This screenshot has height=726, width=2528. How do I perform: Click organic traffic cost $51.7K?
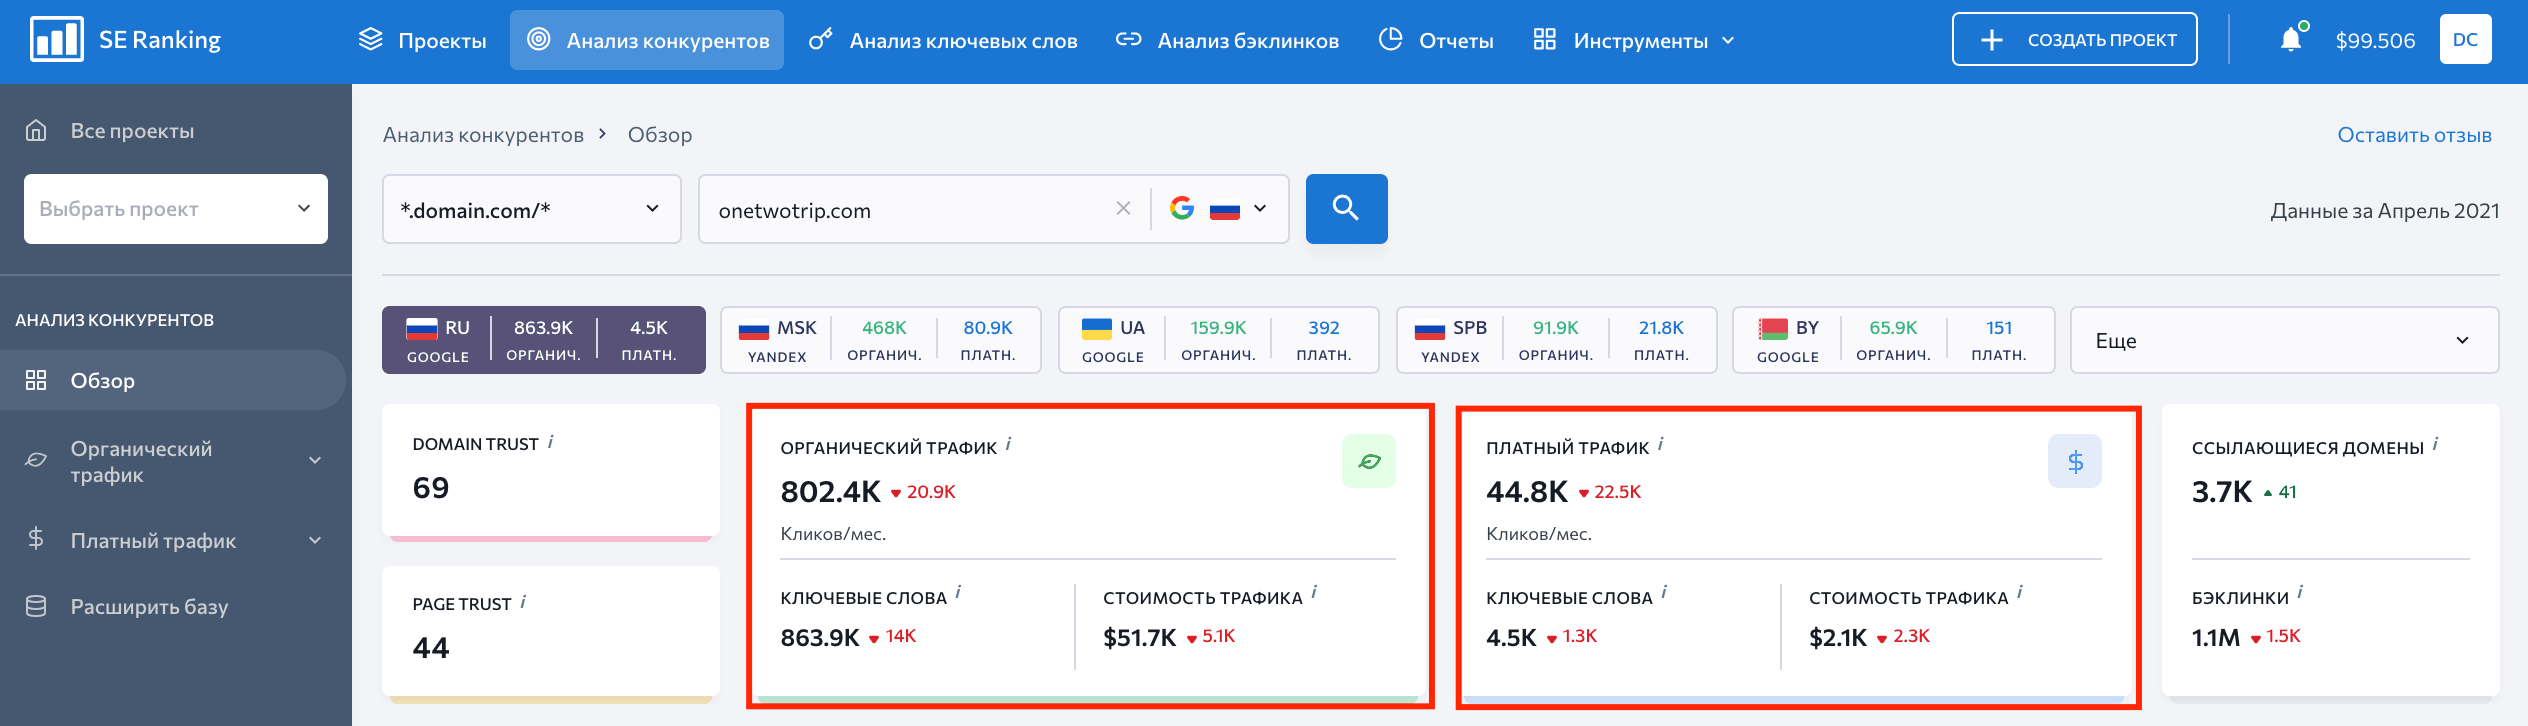1139,637
